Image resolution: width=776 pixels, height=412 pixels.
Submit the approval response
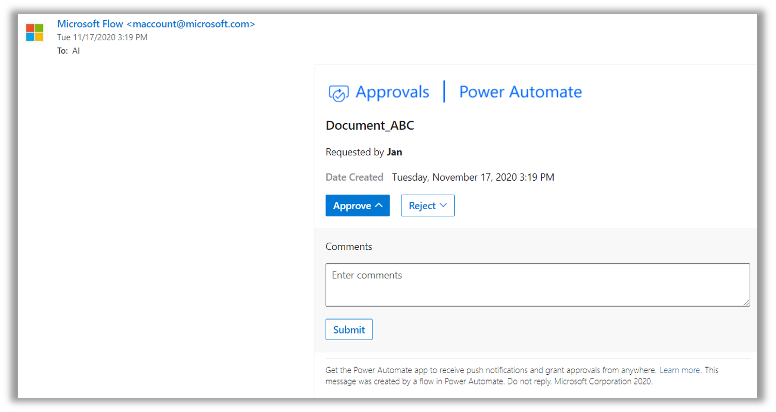pyautogui.click(x=349, y=329)
